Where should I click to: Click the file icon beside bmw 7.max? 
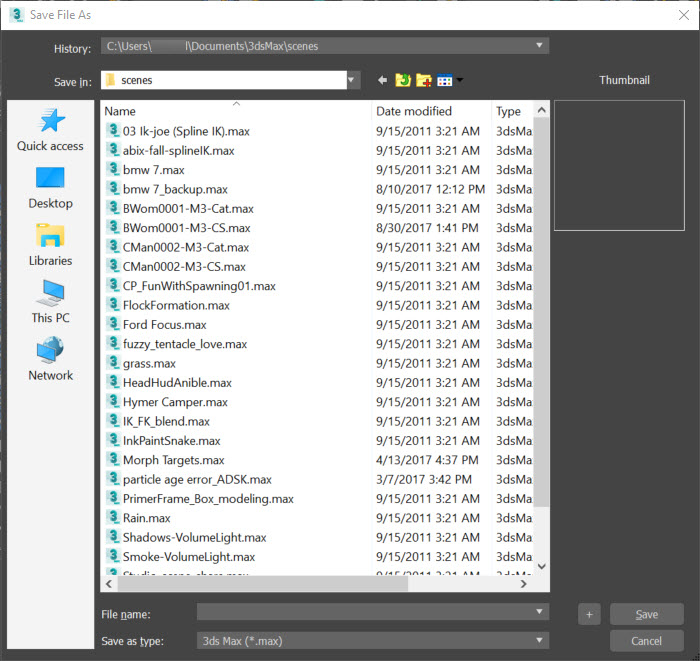point(113,169)
